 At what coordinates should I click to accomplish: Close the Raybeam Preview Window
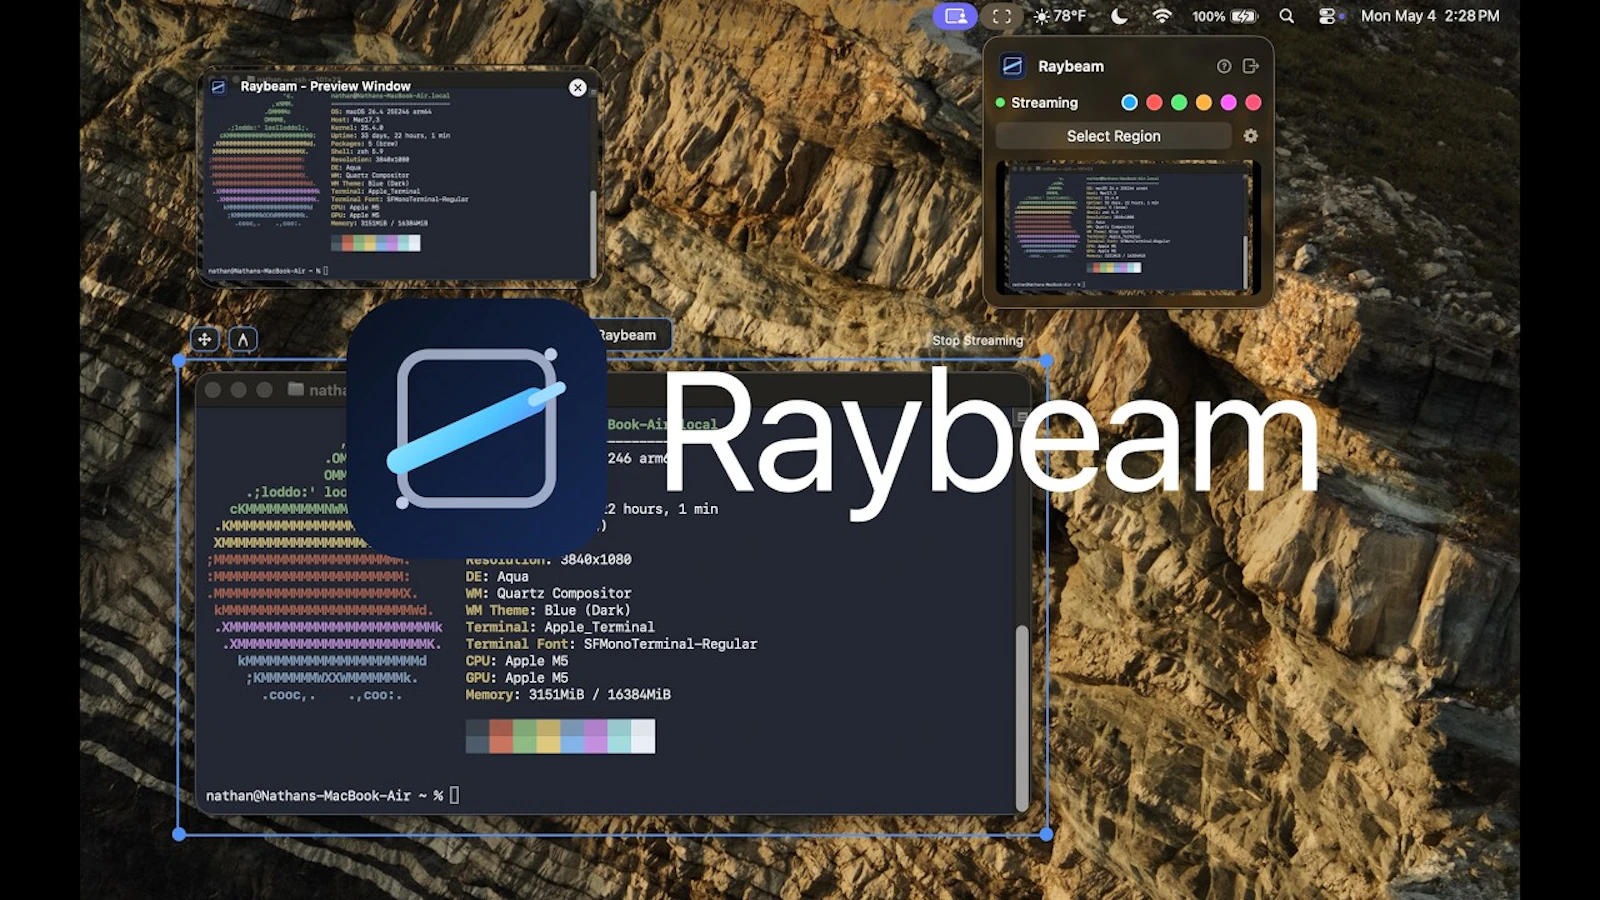tap(578, 88)
